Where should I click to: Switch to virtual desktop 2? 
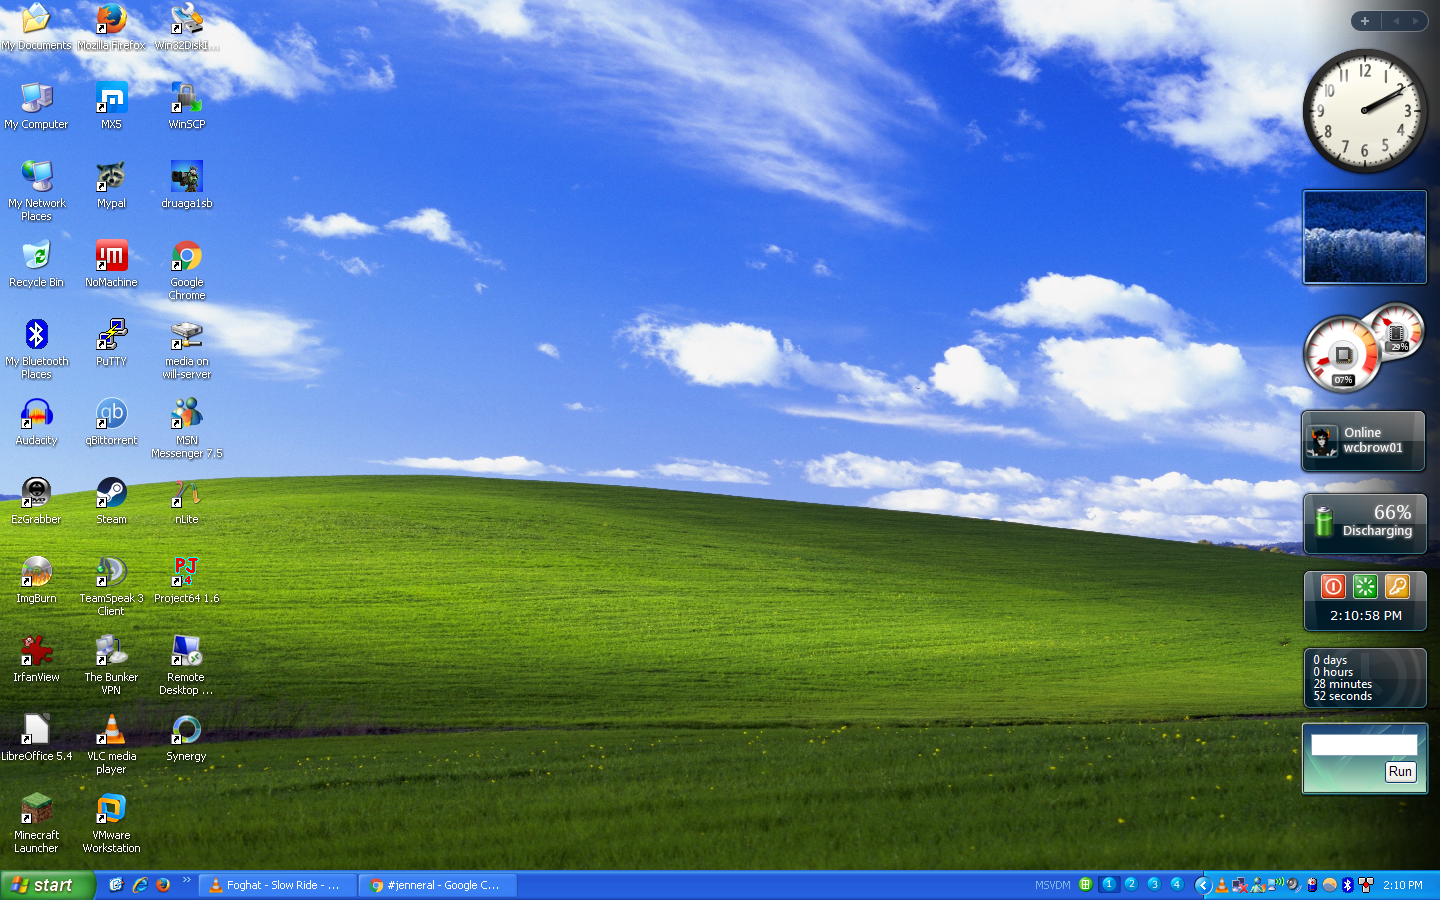(x=1131, y=884)
